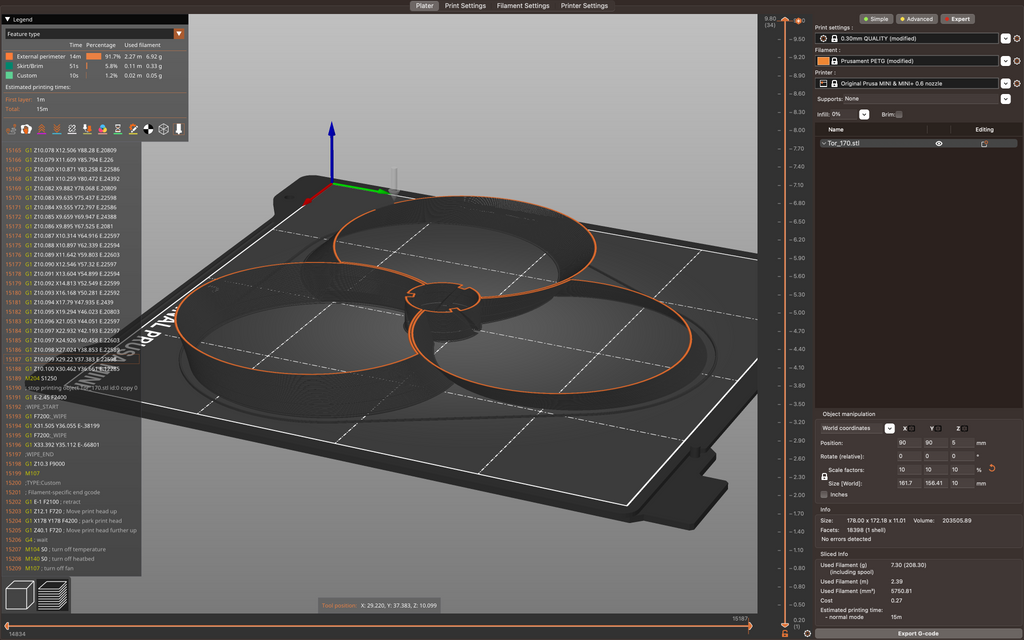
Task: Toggle the Tool marker arrow icon
Action: pos(178,129)
